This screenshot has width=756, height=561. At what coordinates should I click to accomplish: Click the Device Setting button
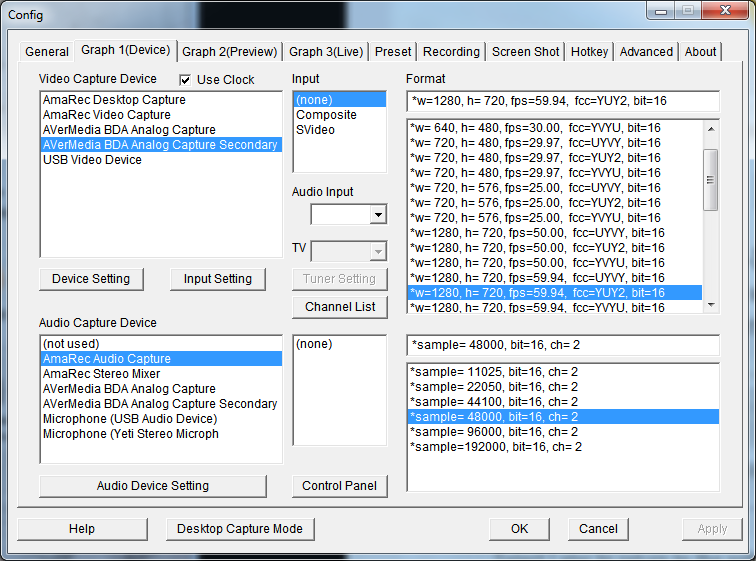pyautogui.click(x=91, y=279)
